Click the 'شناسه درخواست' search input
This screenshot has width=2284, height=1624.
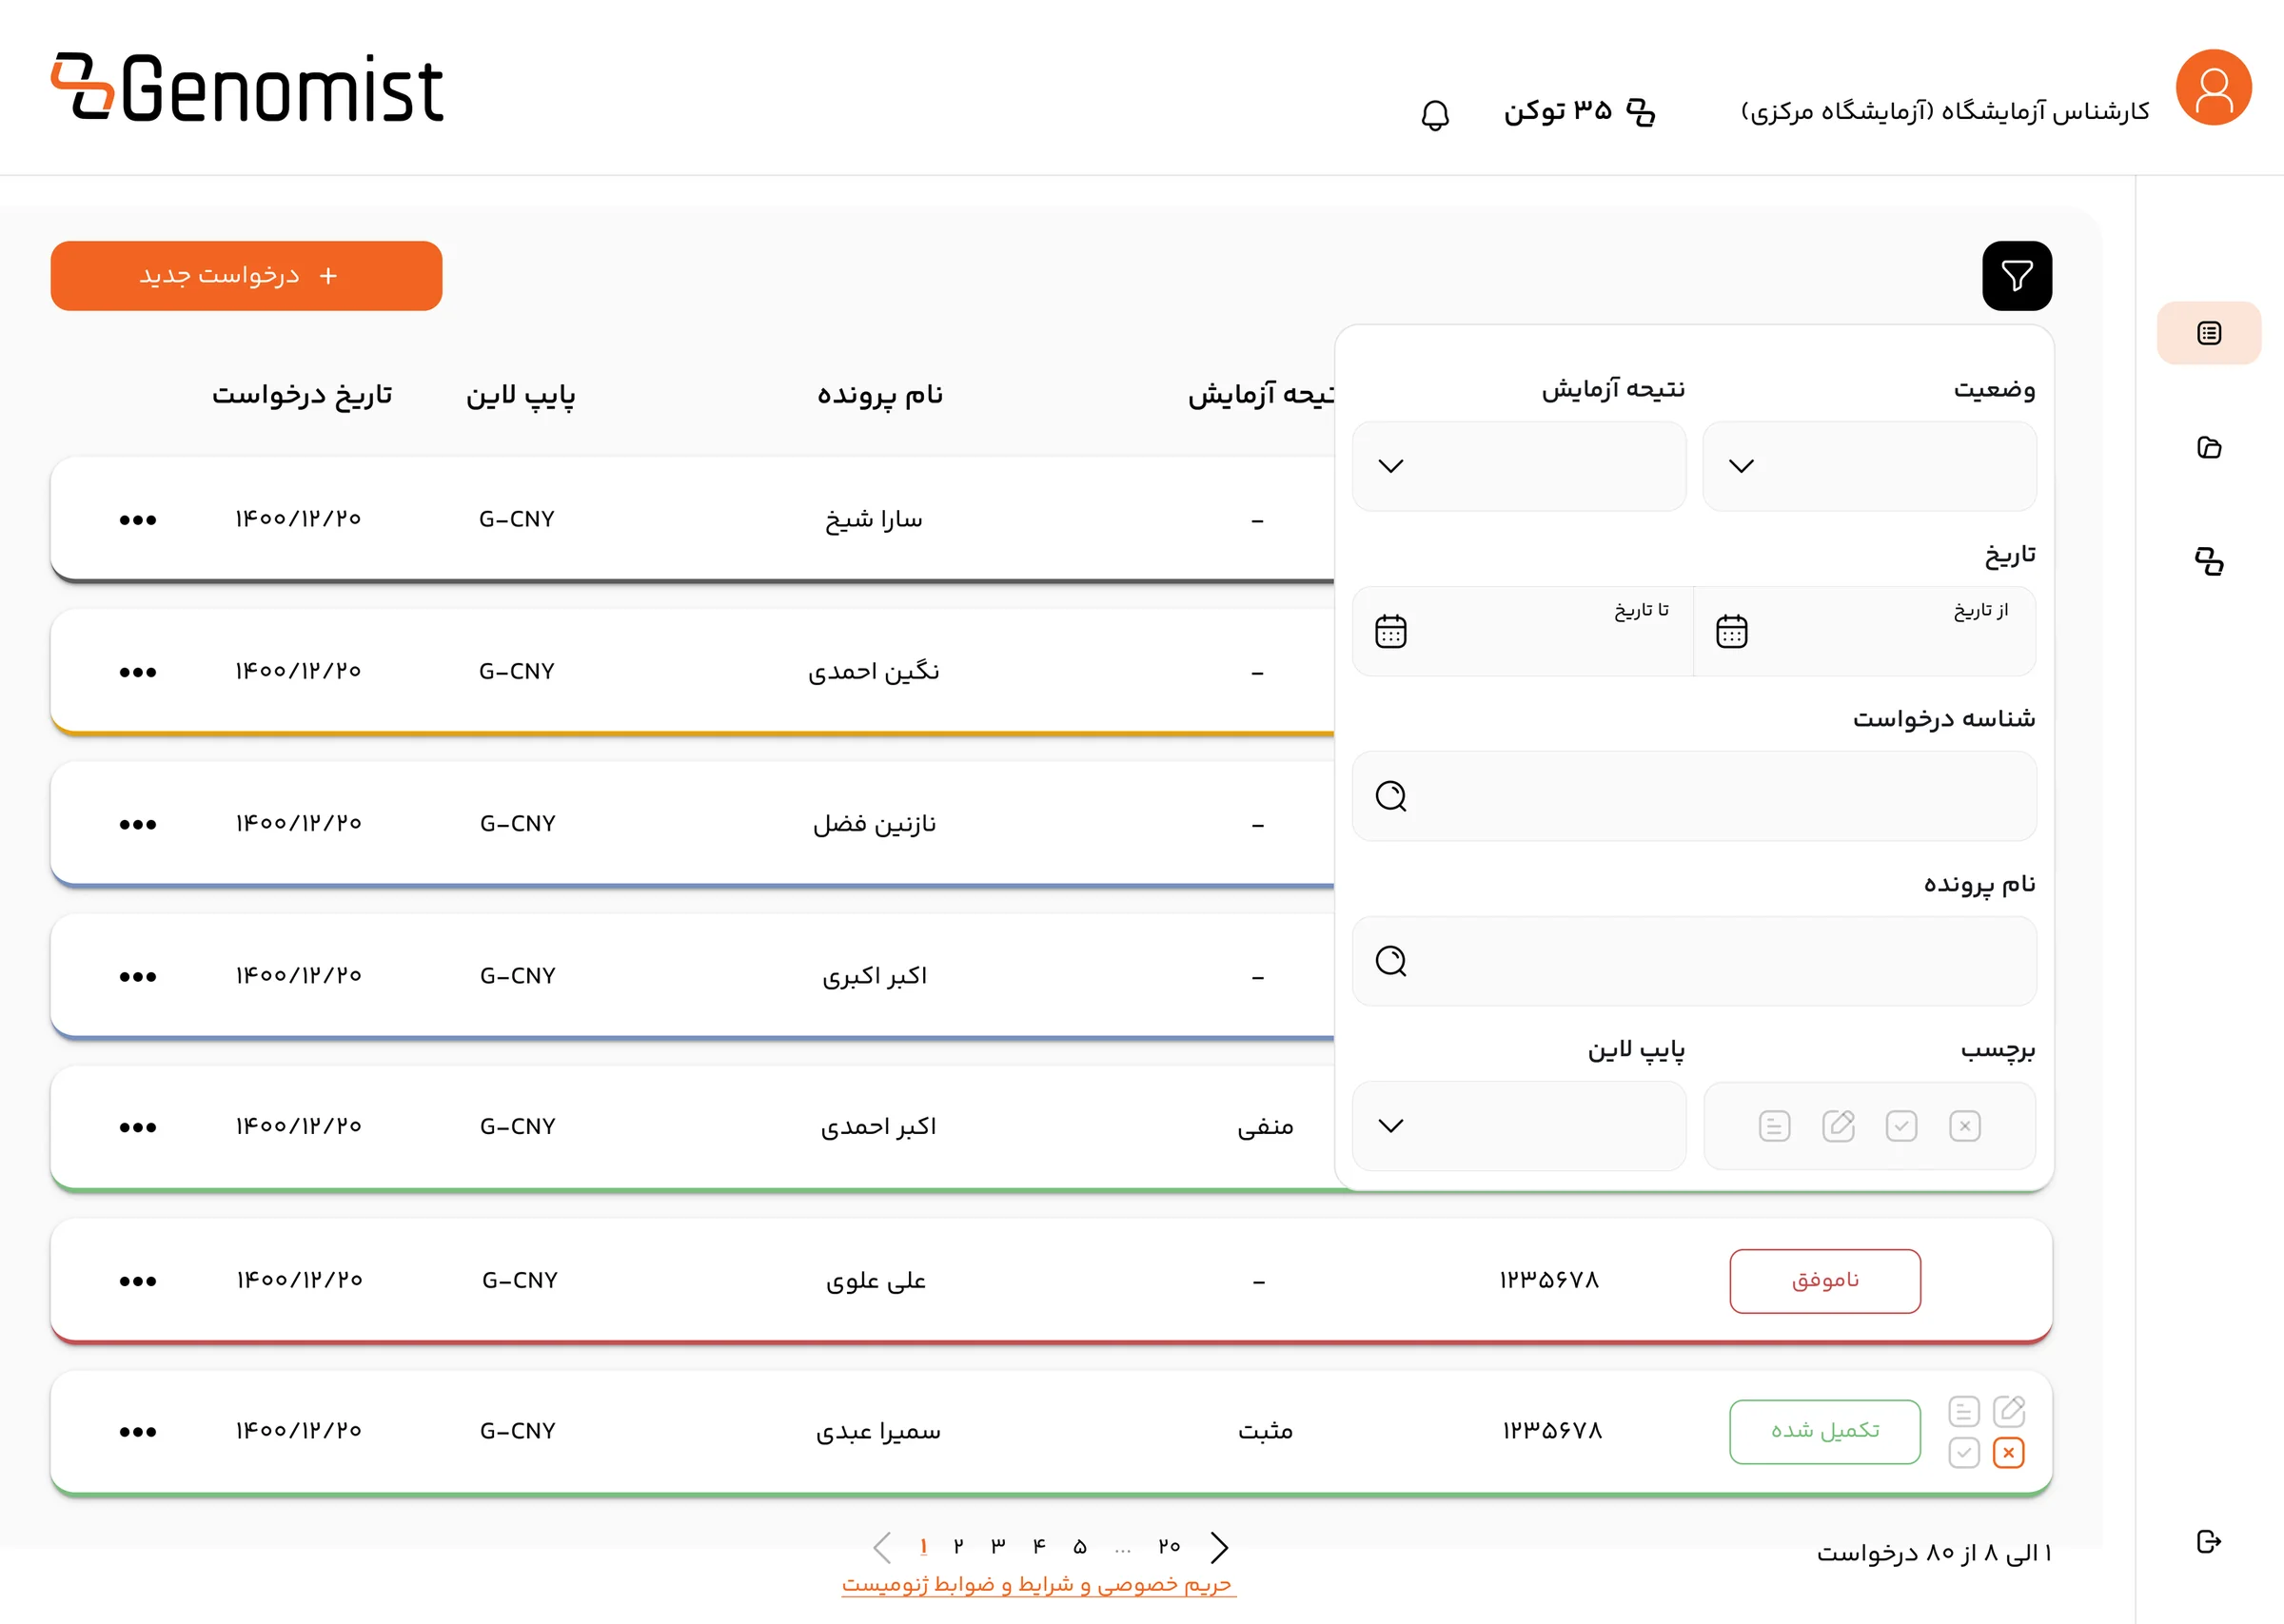click(x=1694, y=796)
